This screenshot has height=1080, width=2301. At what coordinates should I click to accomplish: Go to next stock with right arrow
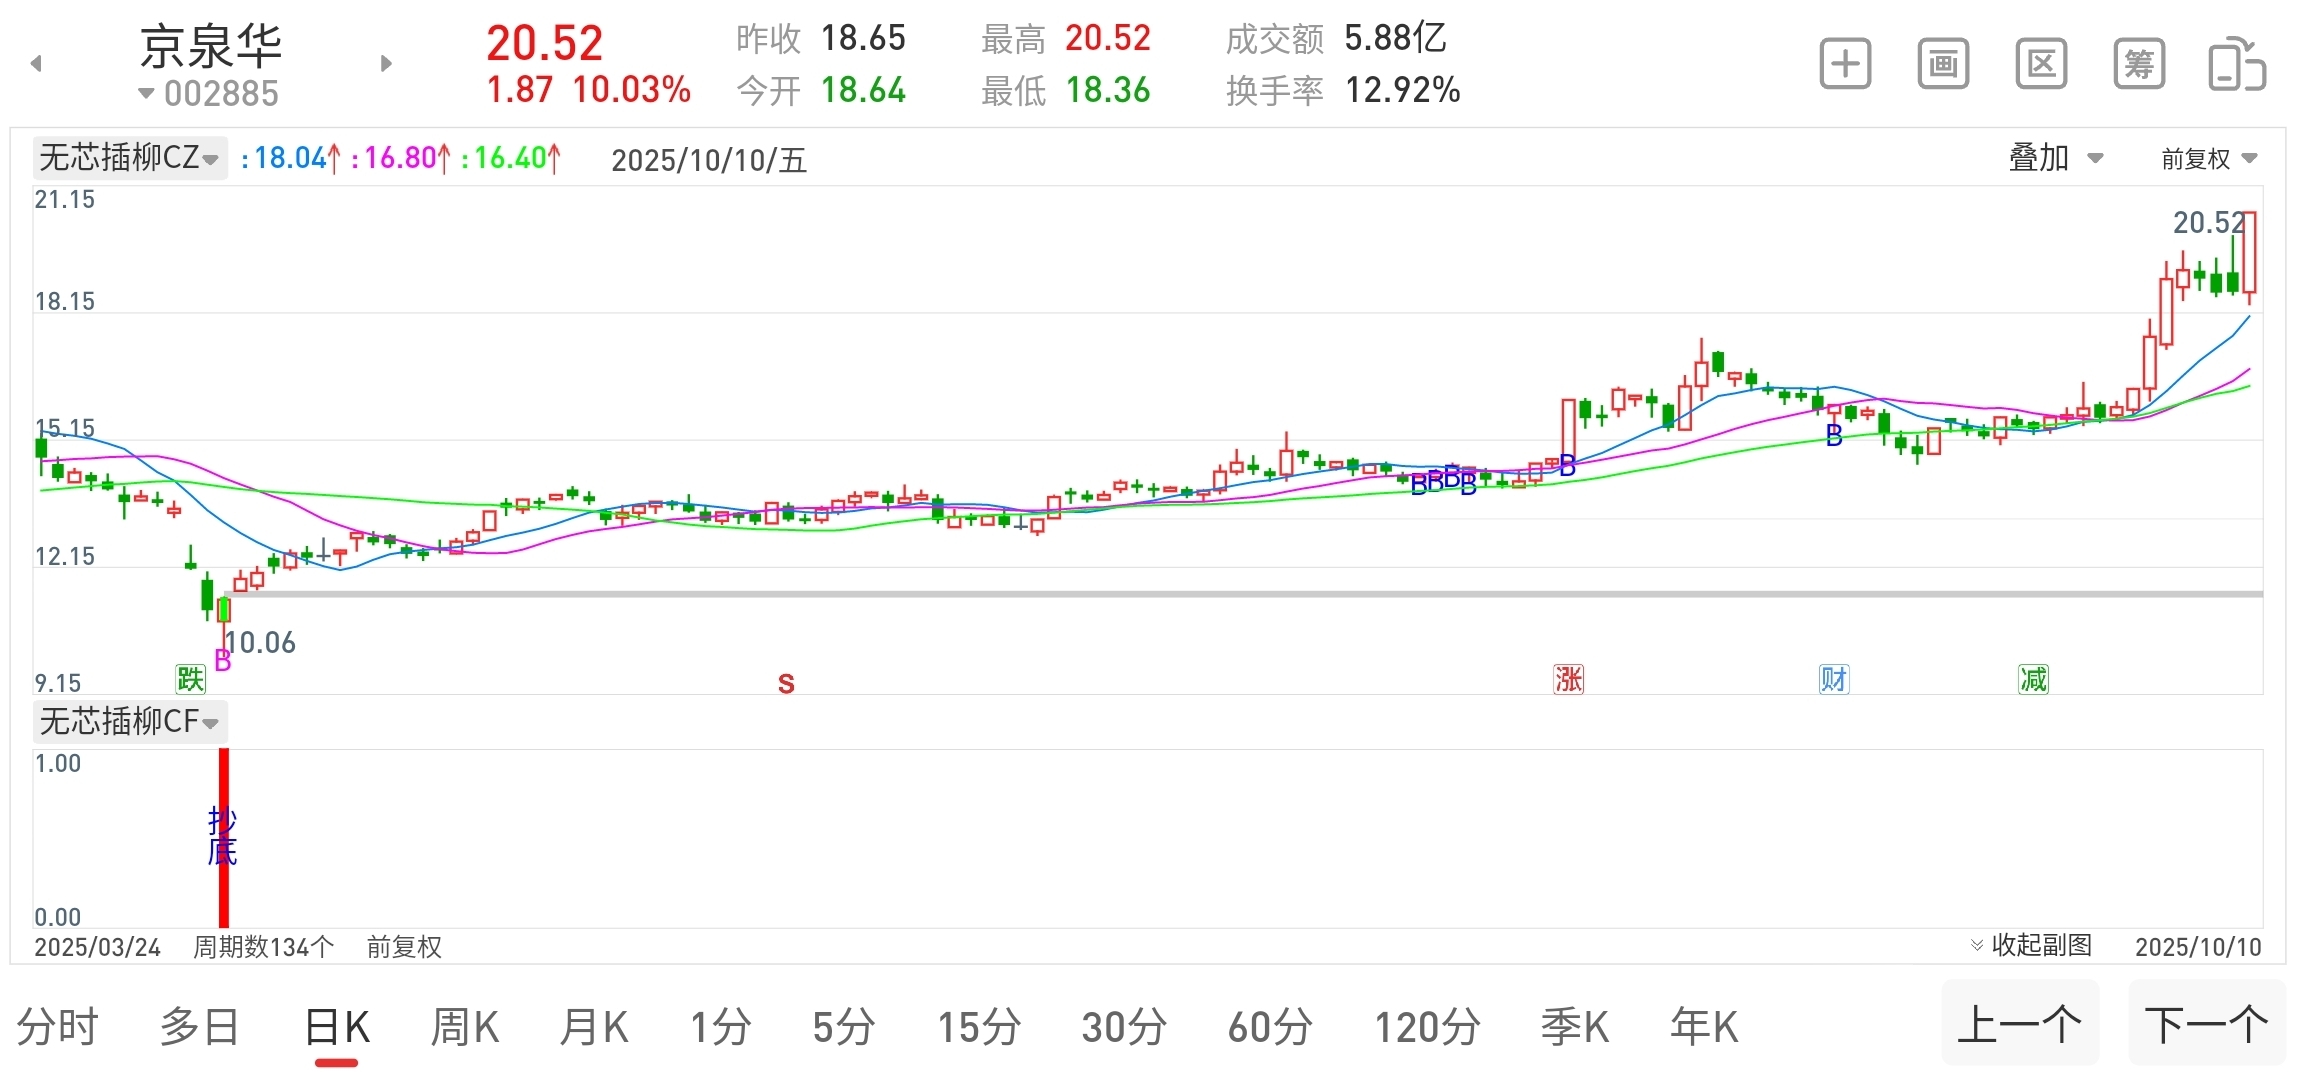[386, 64]
